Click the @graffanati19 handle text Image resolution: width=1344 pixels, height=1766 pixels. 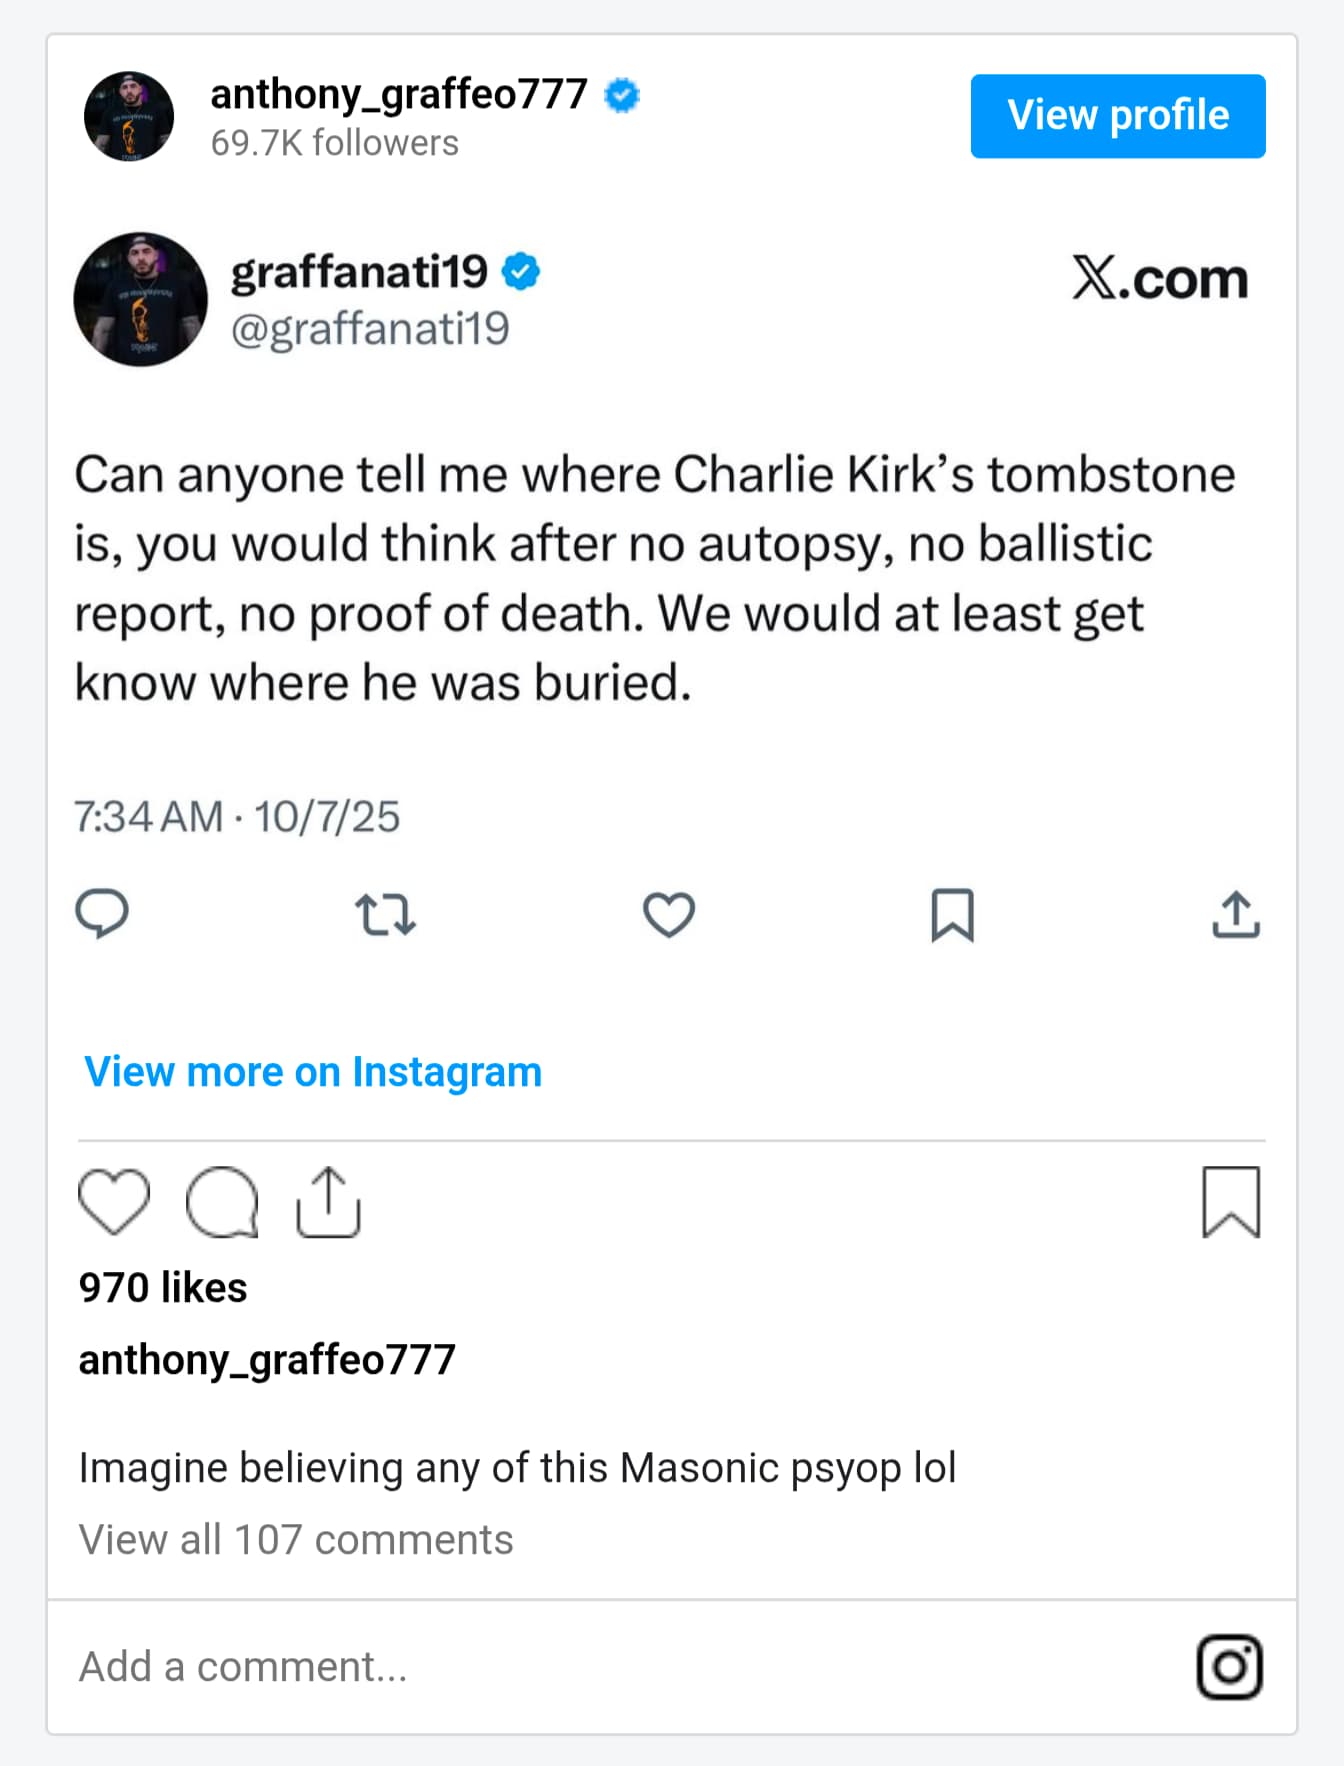[x=370, y=329]
